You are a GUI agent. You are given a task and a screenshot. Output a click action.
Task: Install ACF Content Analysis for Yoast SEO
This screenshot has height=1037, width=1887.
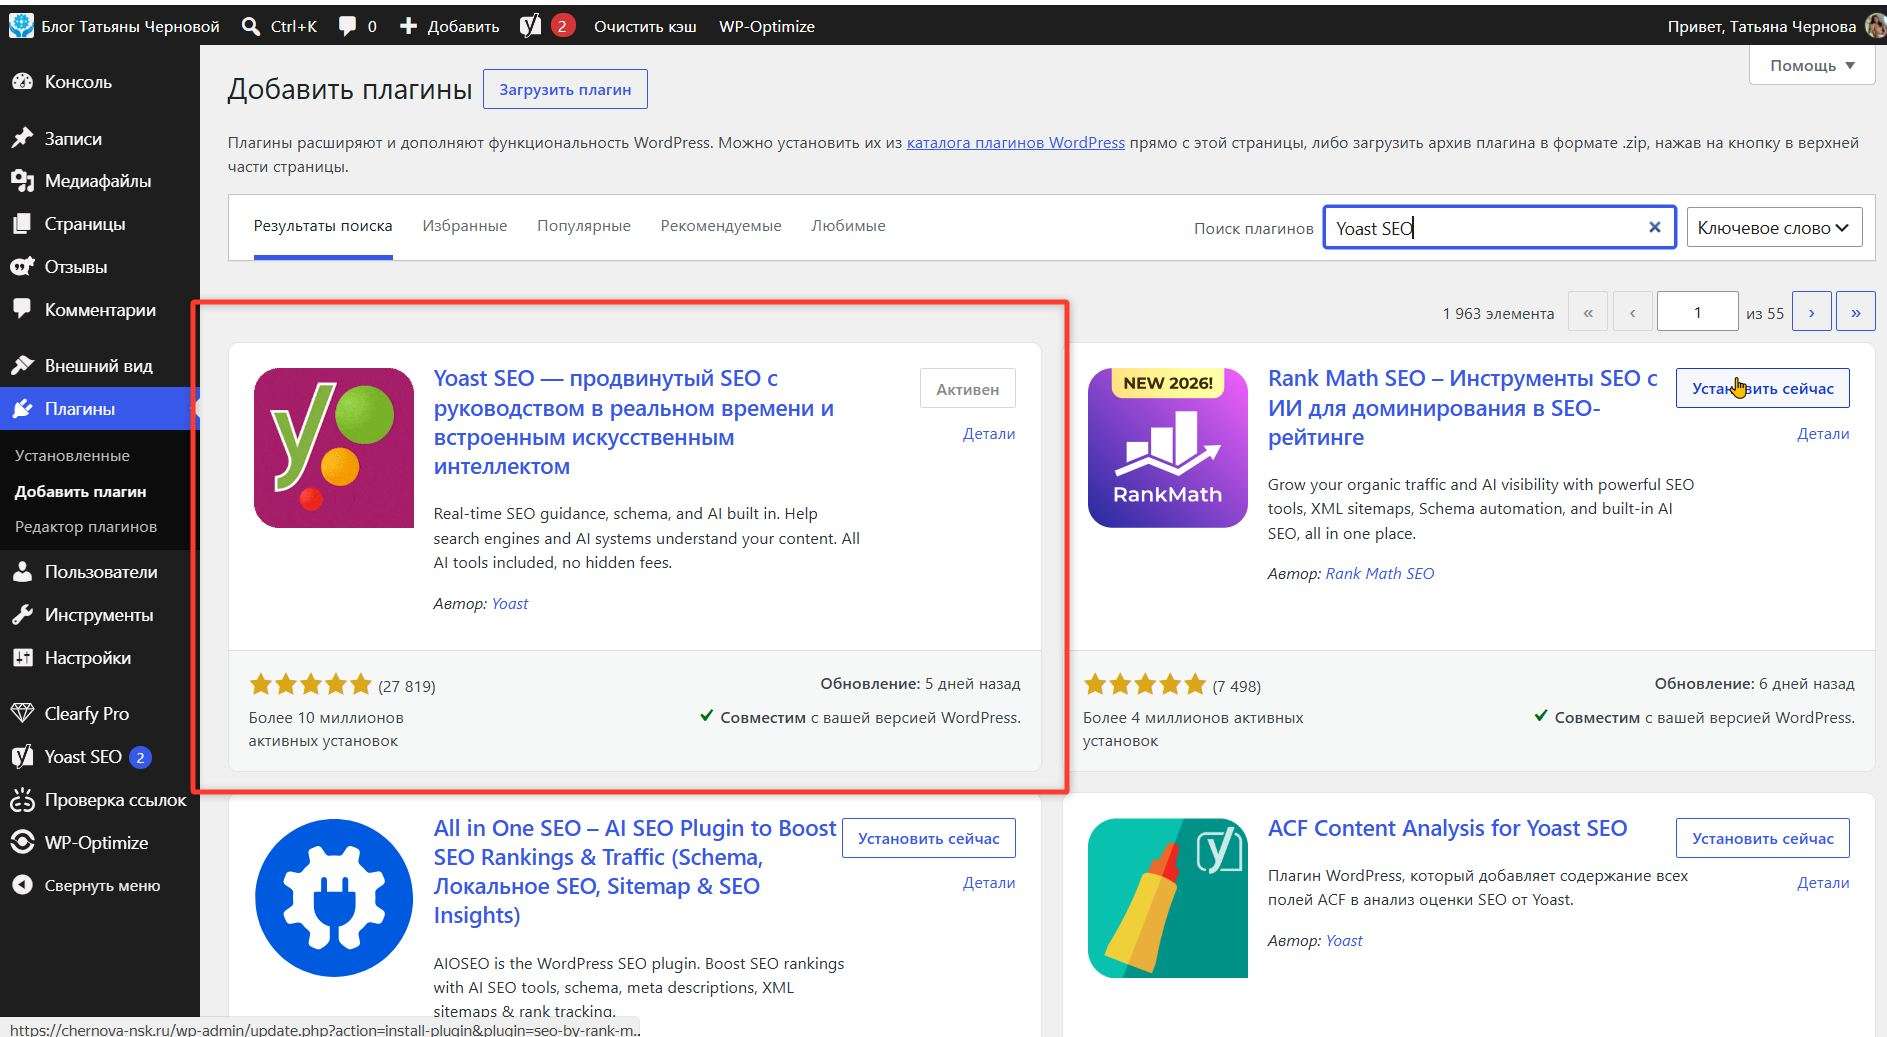point(1762,838)
